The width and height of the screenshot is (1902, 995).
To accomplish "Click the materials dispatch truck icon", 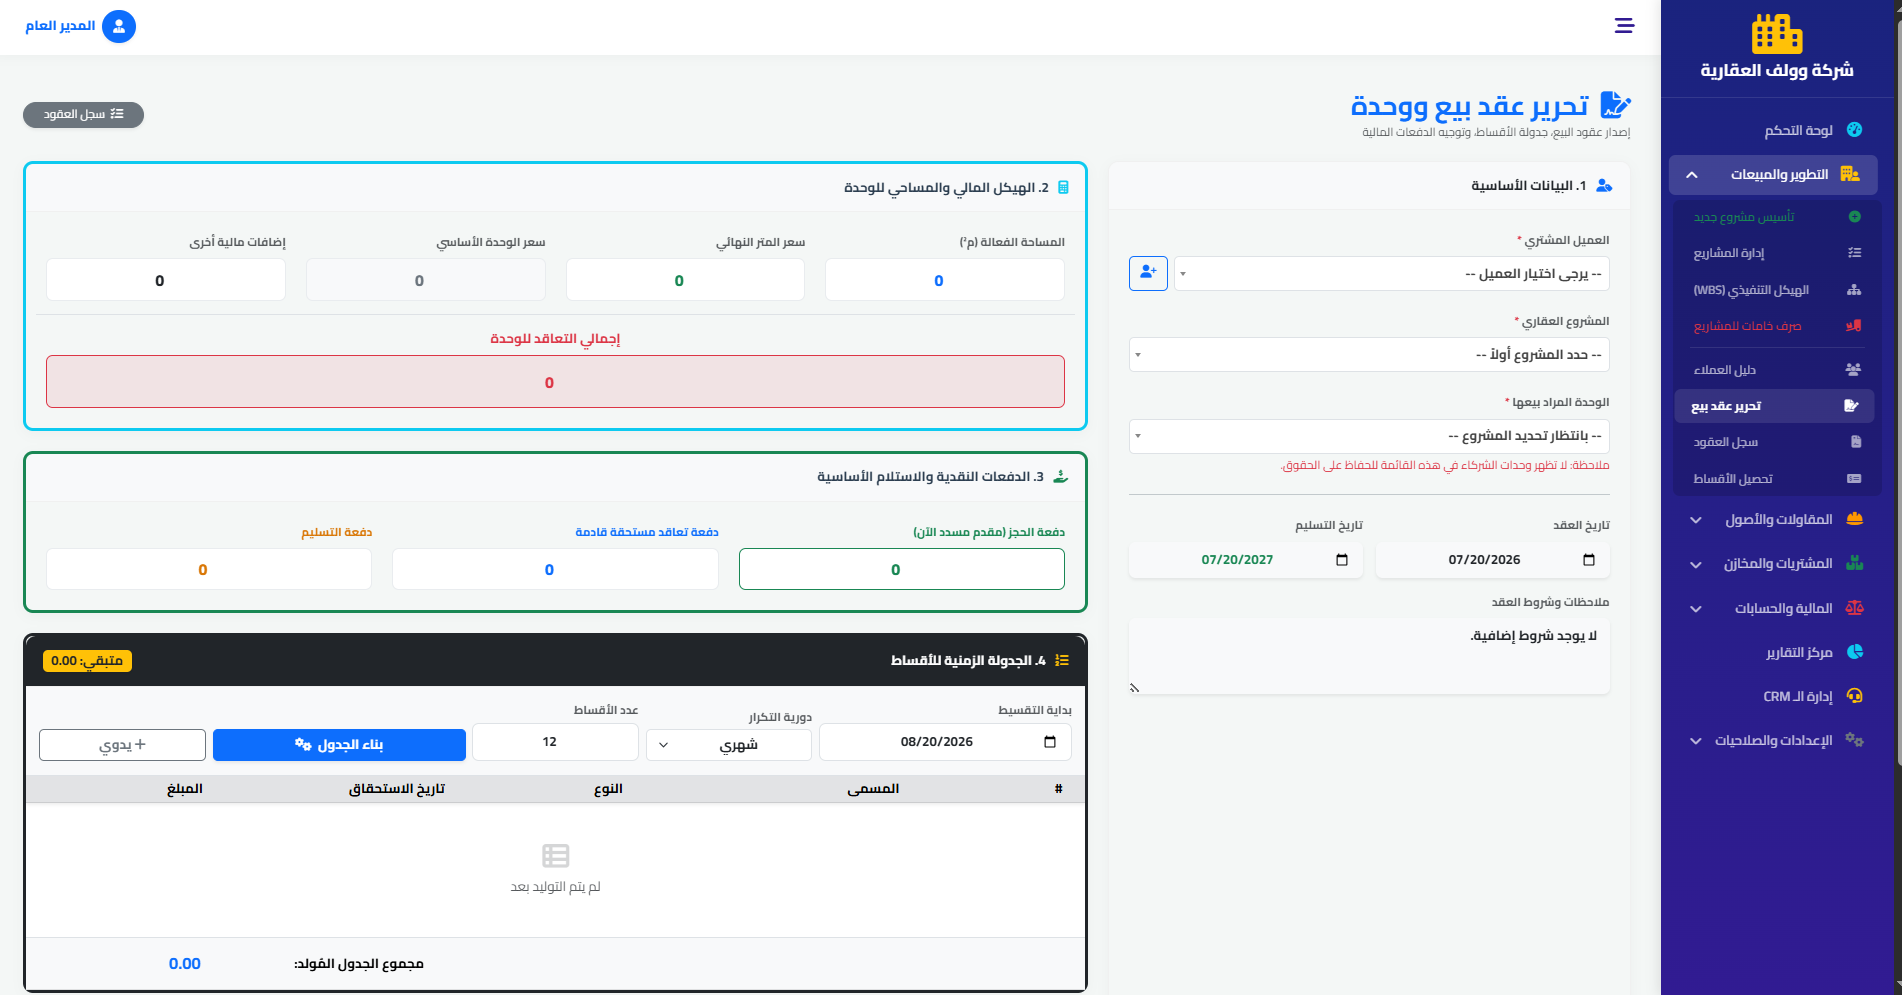I will [1854, 326].
